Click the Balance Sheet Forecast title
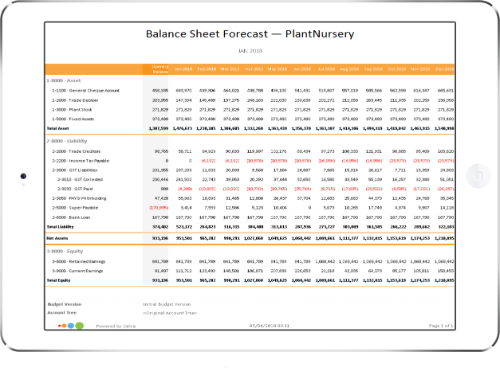Image resolution: width=500 pixels, height=382 pixels. point(250,34)
